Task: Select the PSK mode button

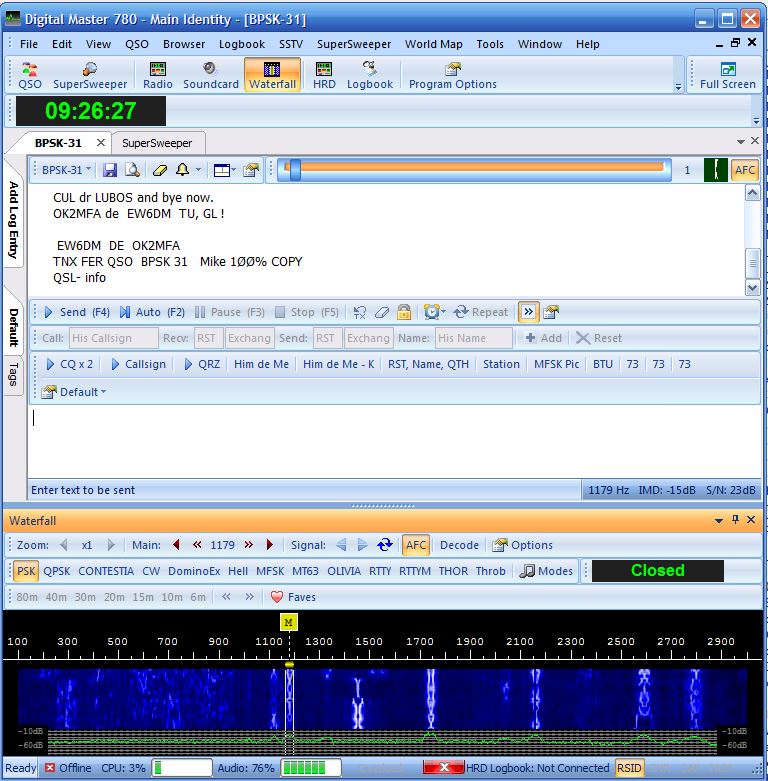Action: [26, 571]
